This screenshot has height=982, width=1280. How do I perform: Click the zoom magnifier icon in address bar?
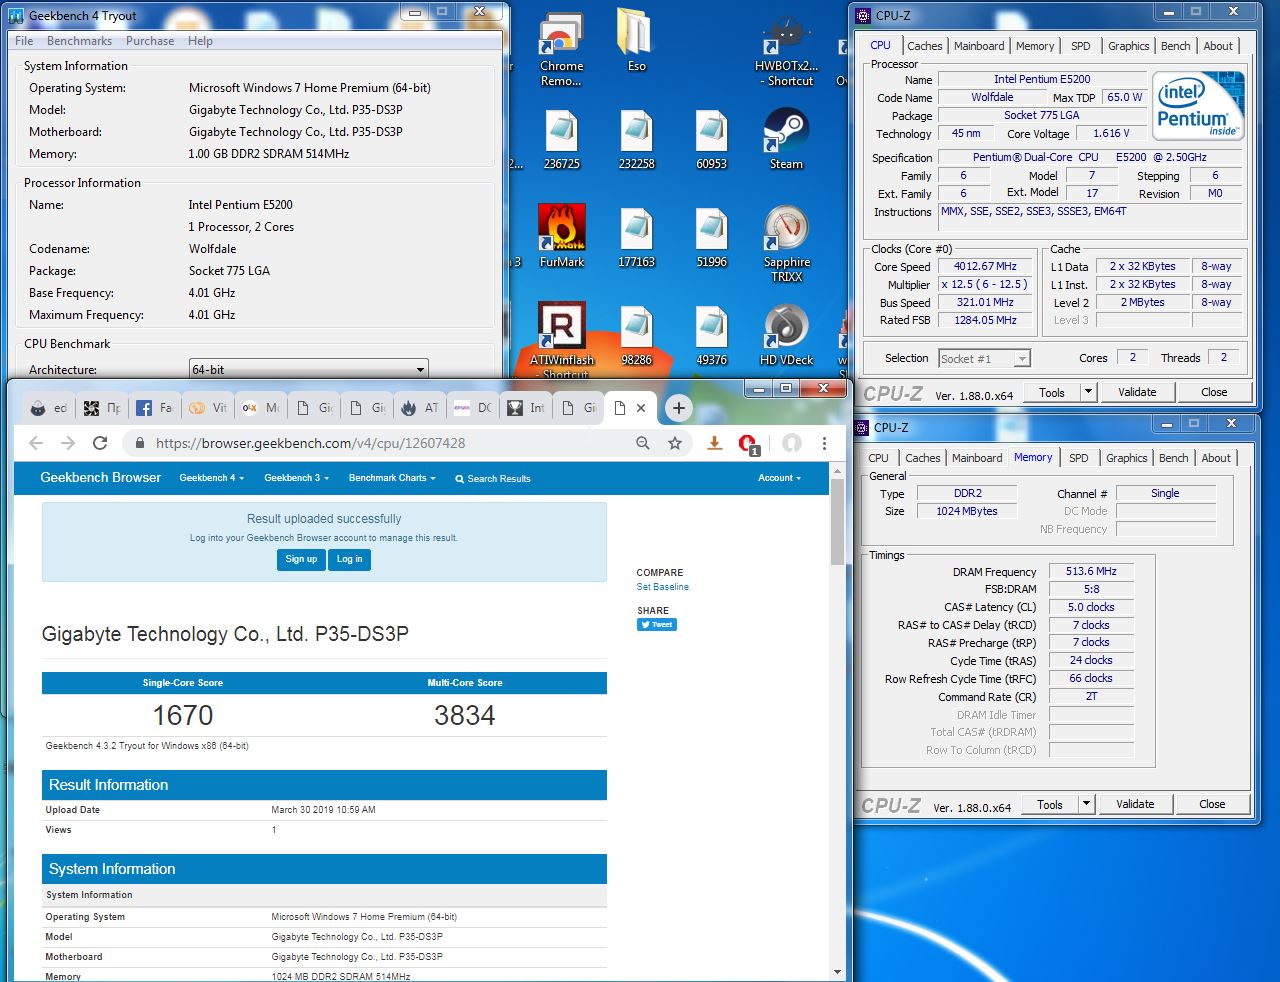pyautogui.click(x=643, y=443)
